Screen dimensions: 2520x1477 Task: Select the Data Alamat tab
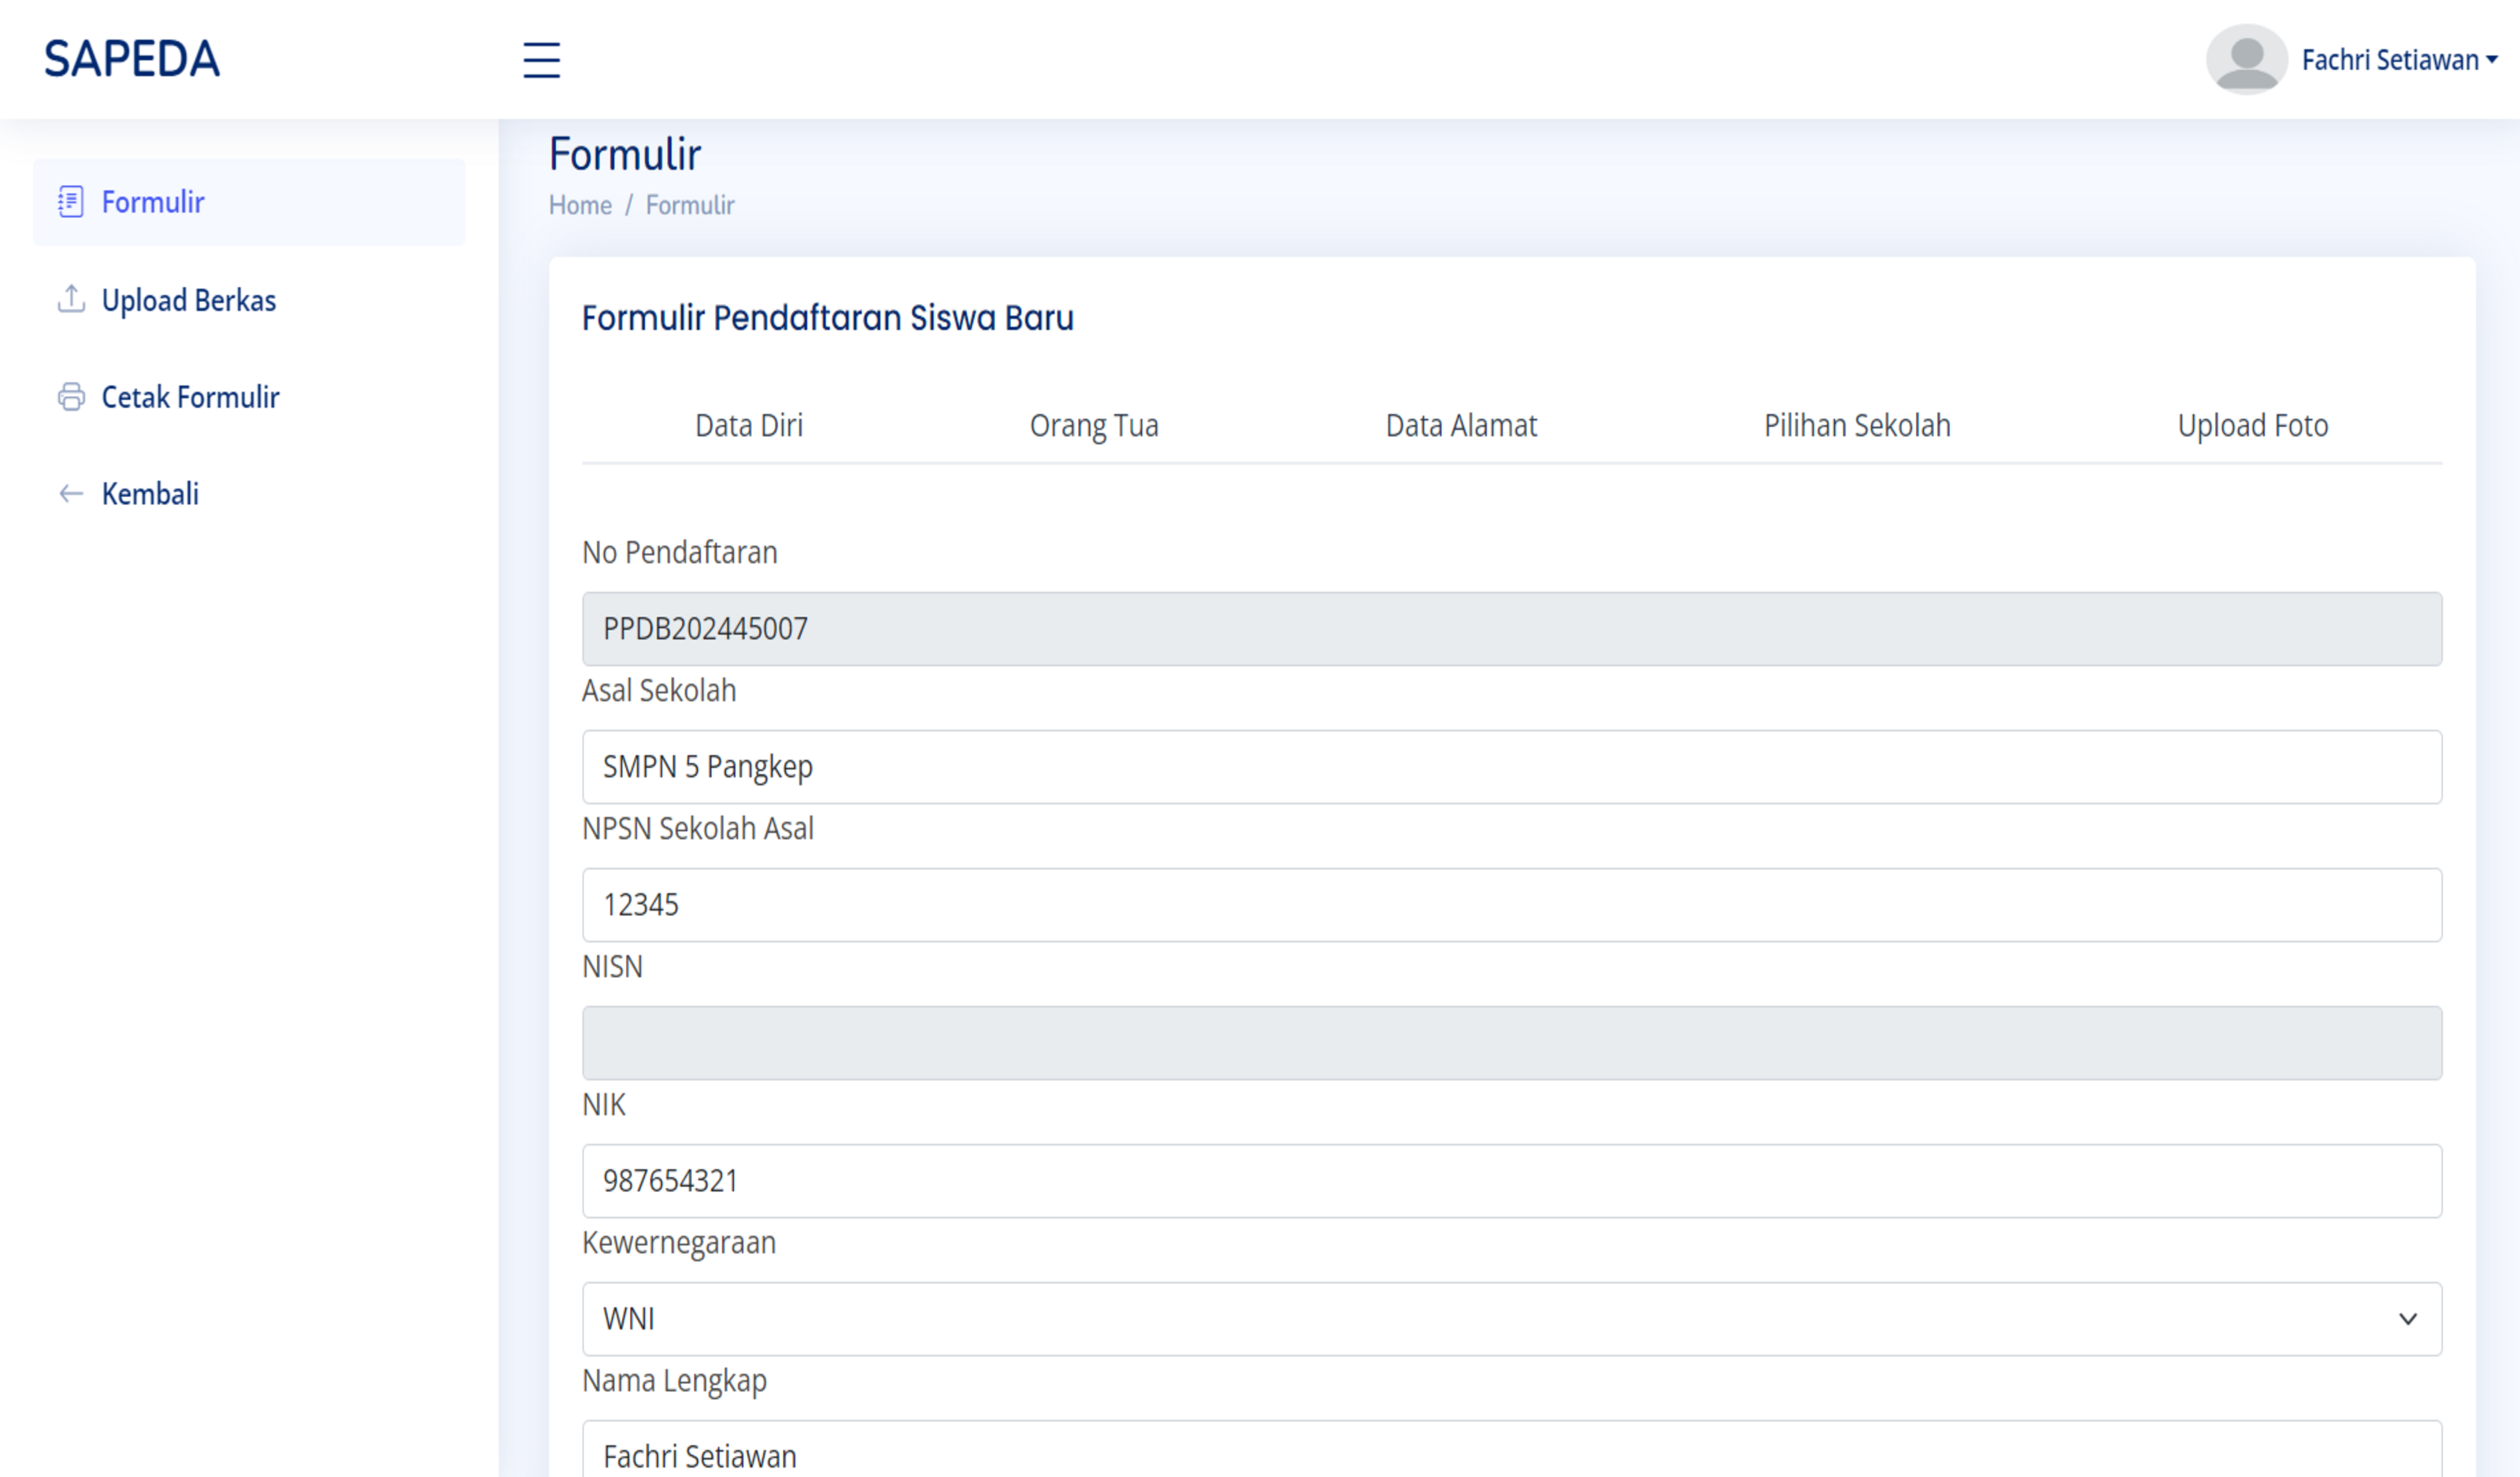pos(1460,426)
